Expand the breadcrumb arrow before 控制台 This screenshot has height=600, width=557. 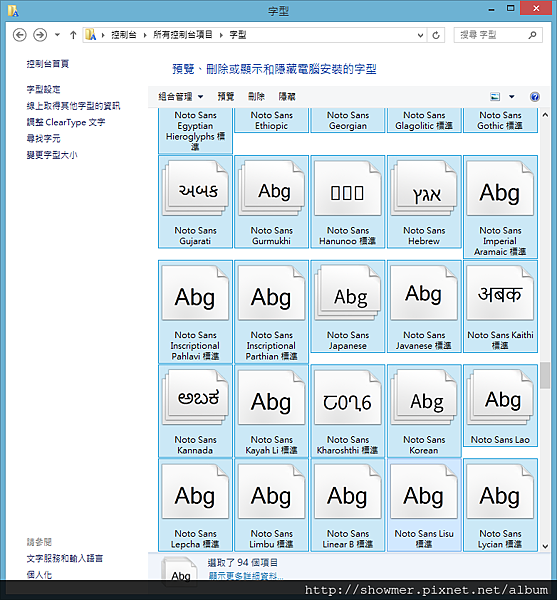[x=103, y=35]
